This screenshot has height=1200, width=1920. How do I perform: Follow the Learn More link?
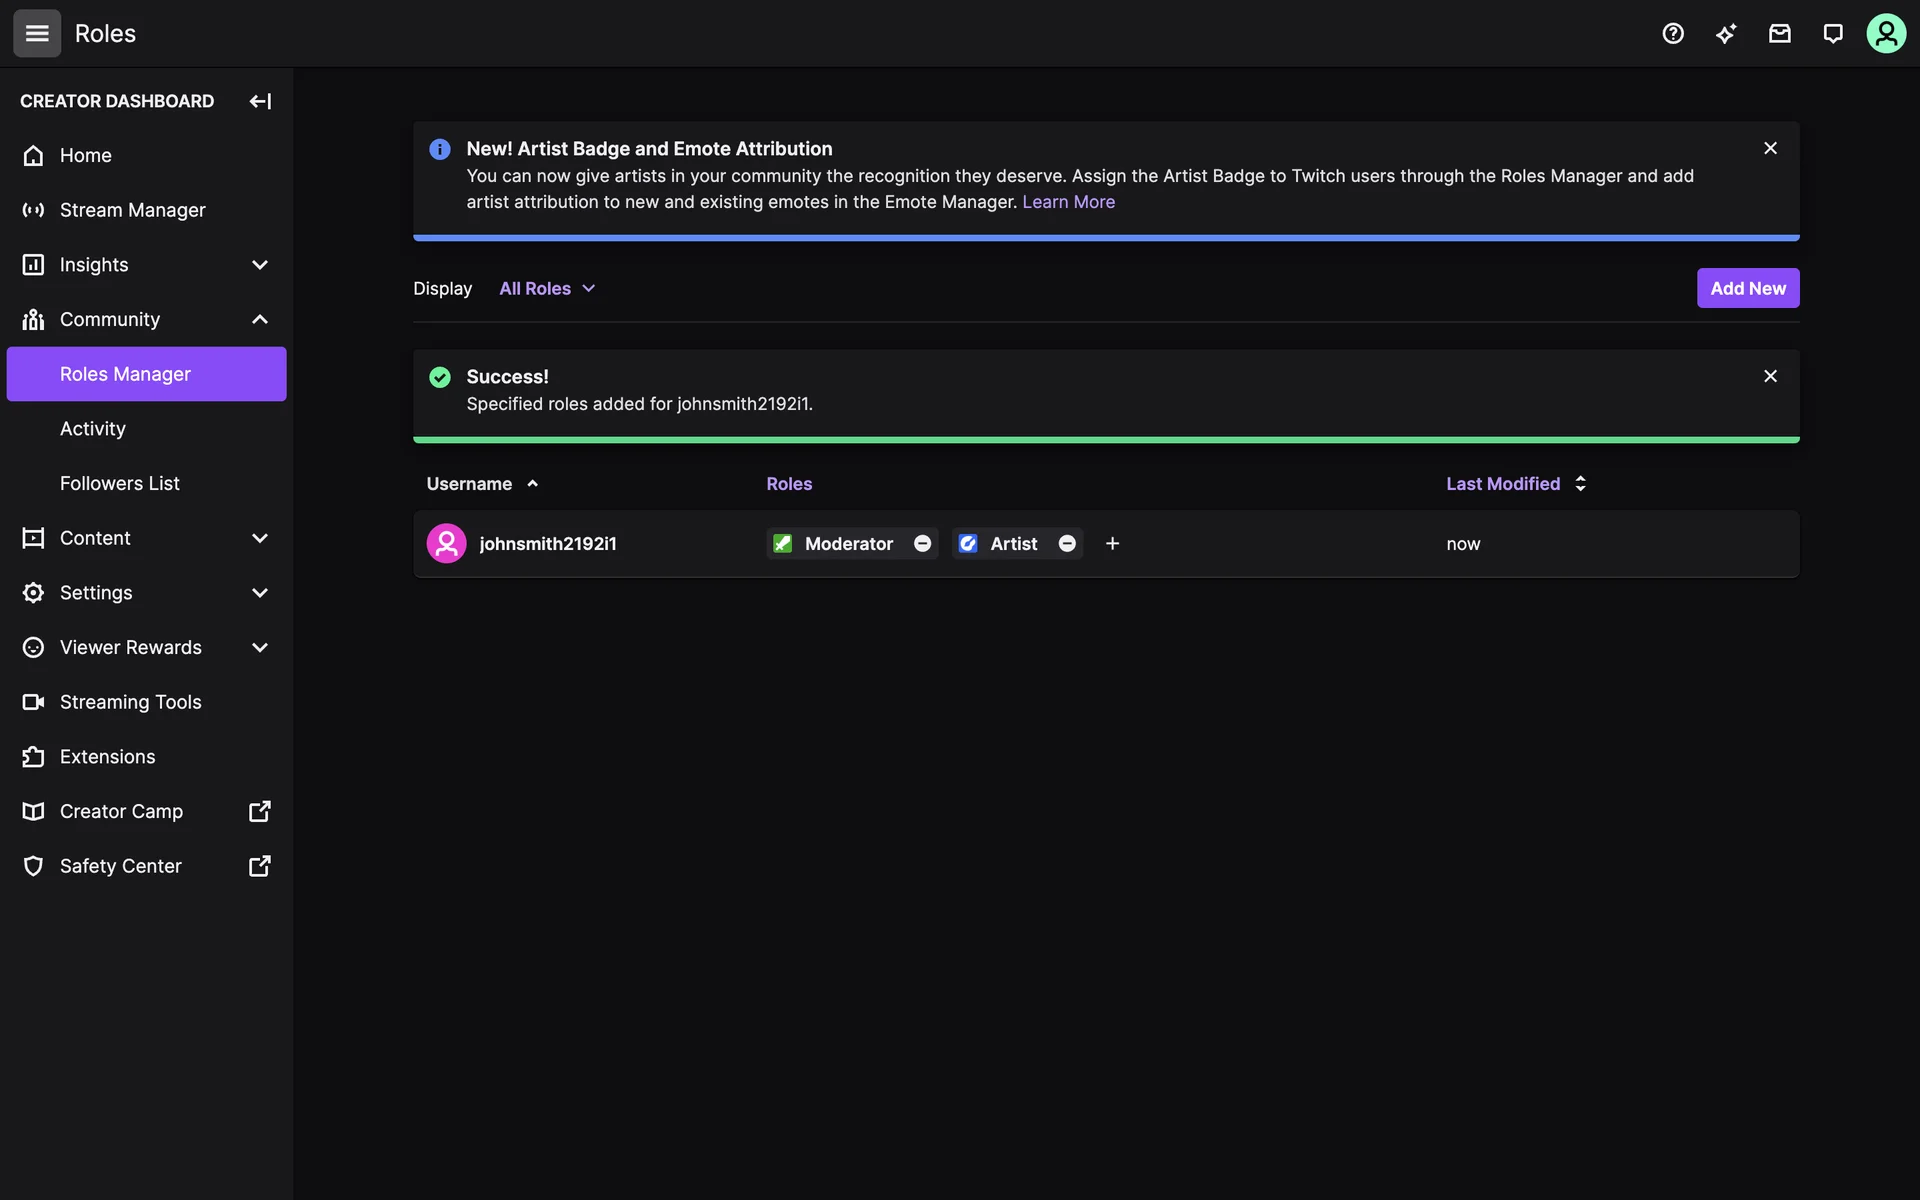(1068, 202)
